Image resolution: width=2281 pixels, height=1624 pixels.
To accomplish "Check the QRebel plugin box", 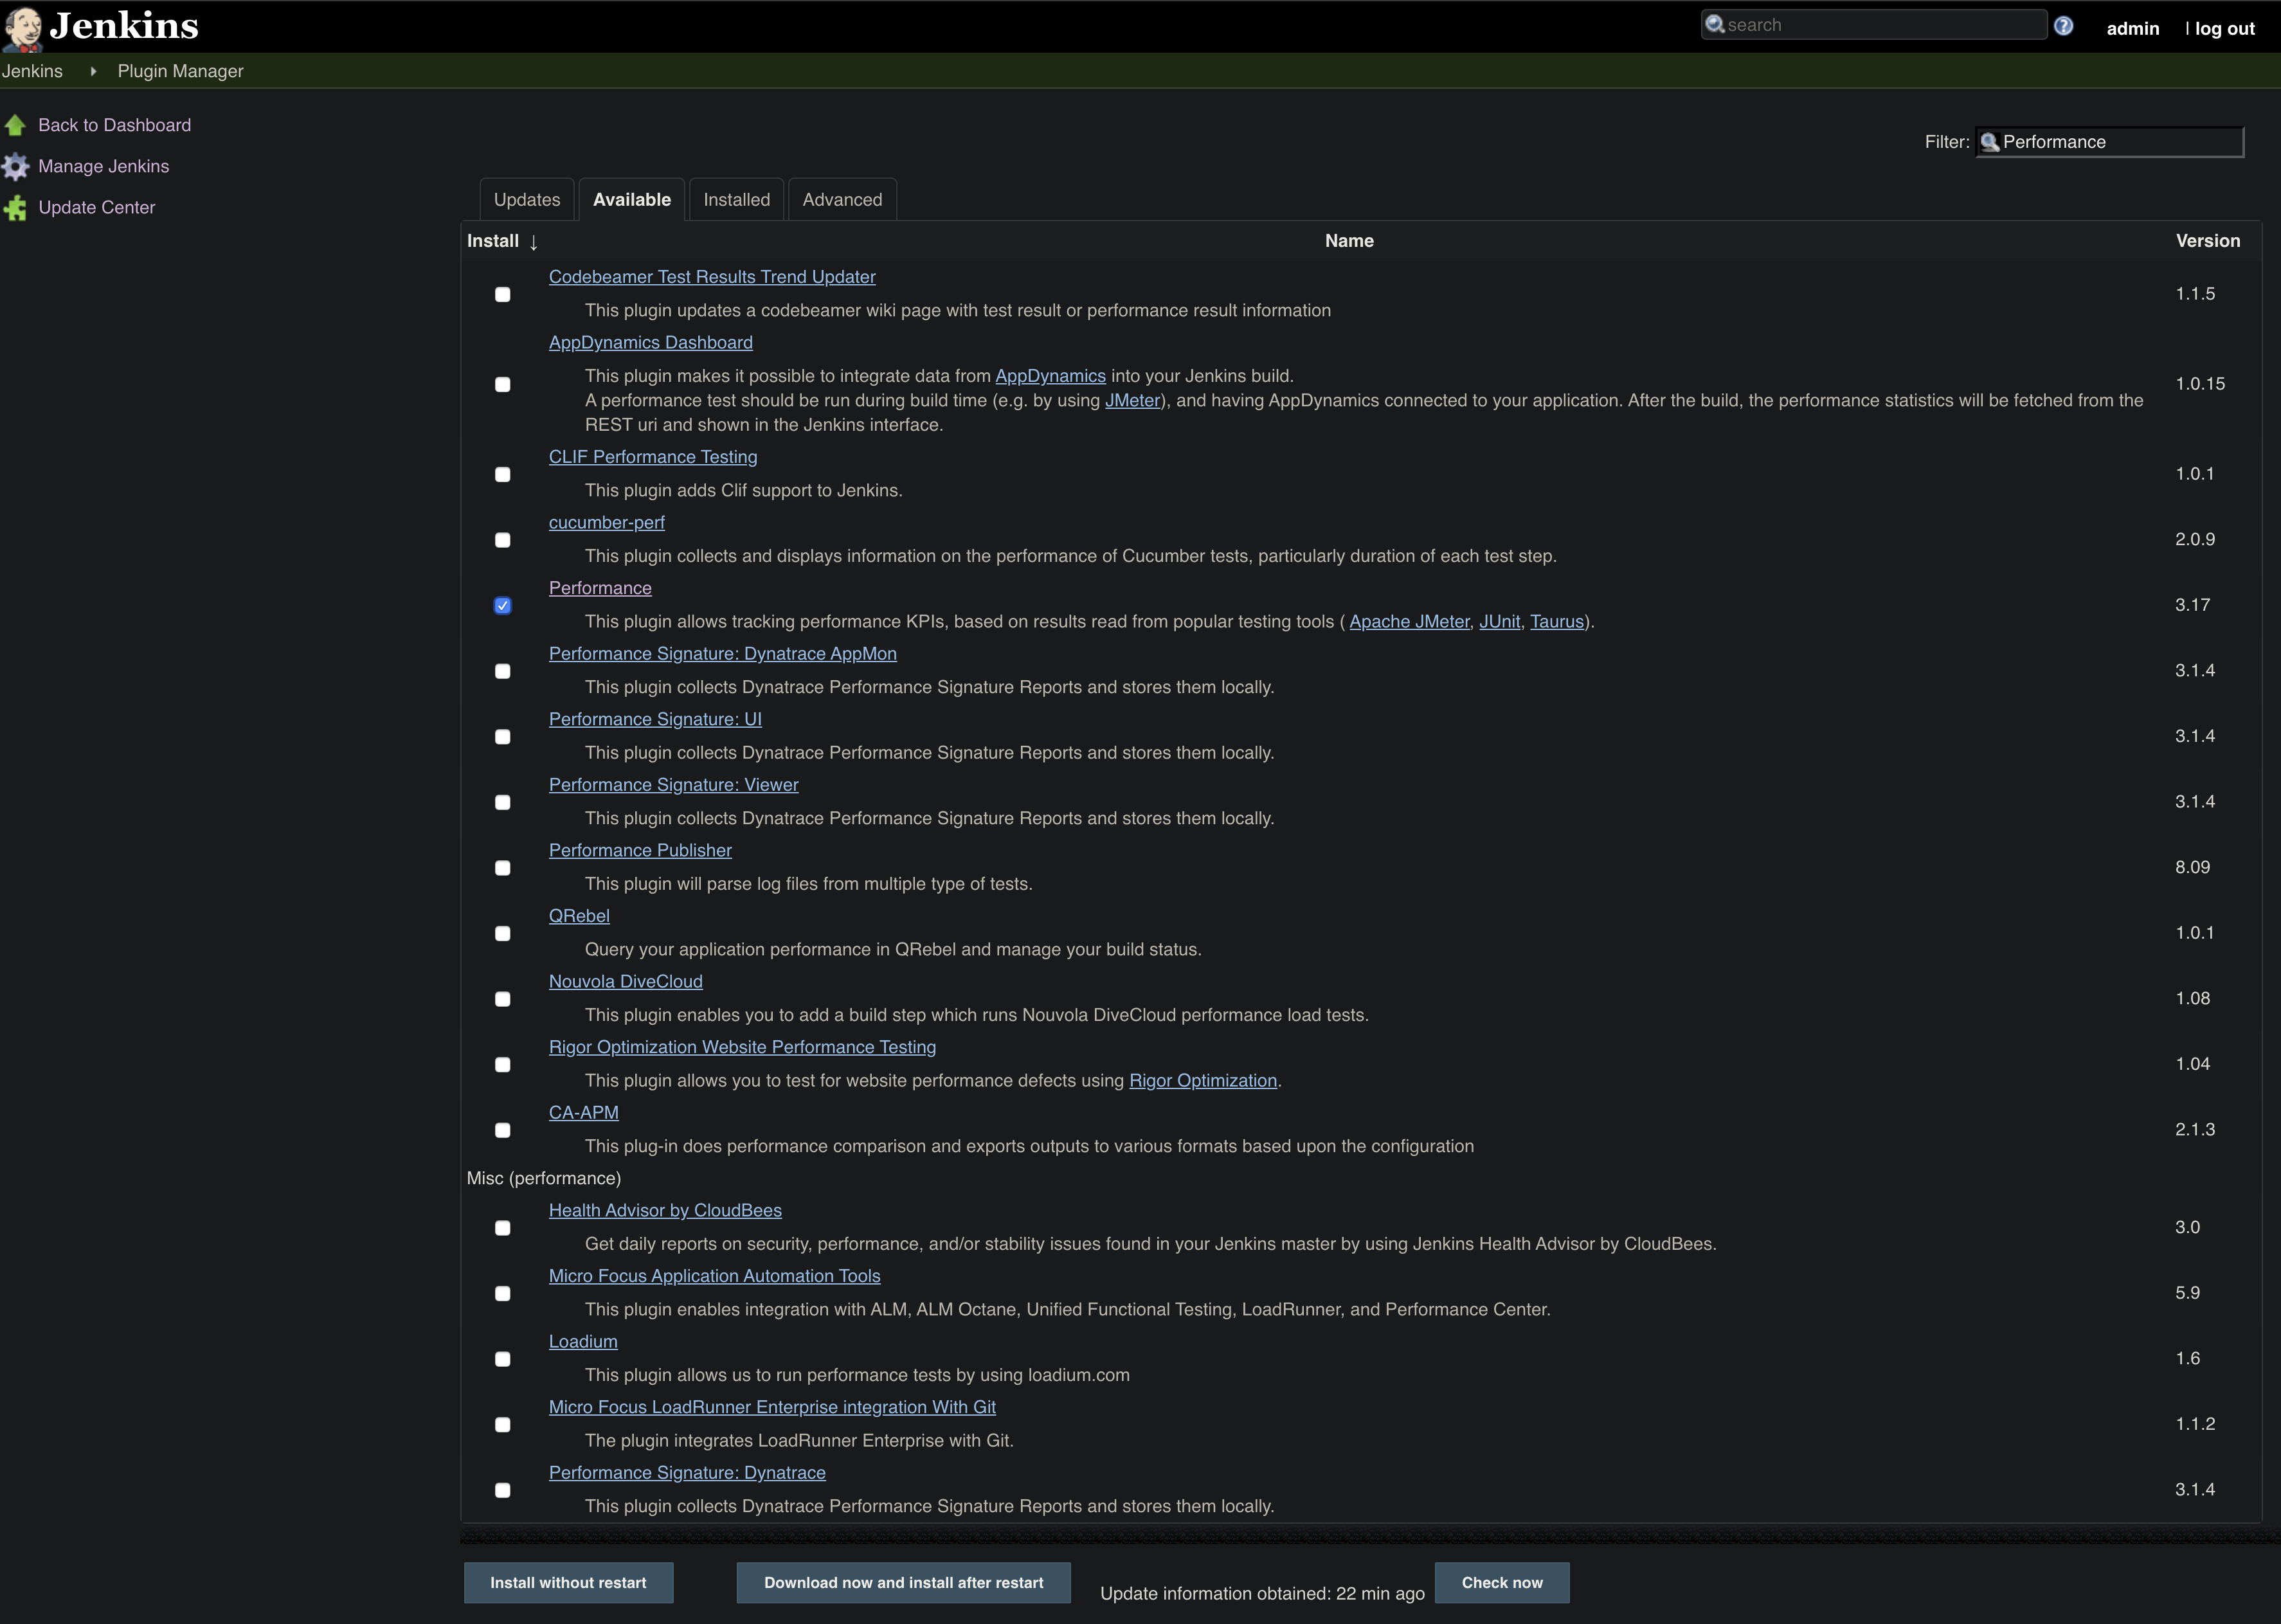I will pos(503,933).
